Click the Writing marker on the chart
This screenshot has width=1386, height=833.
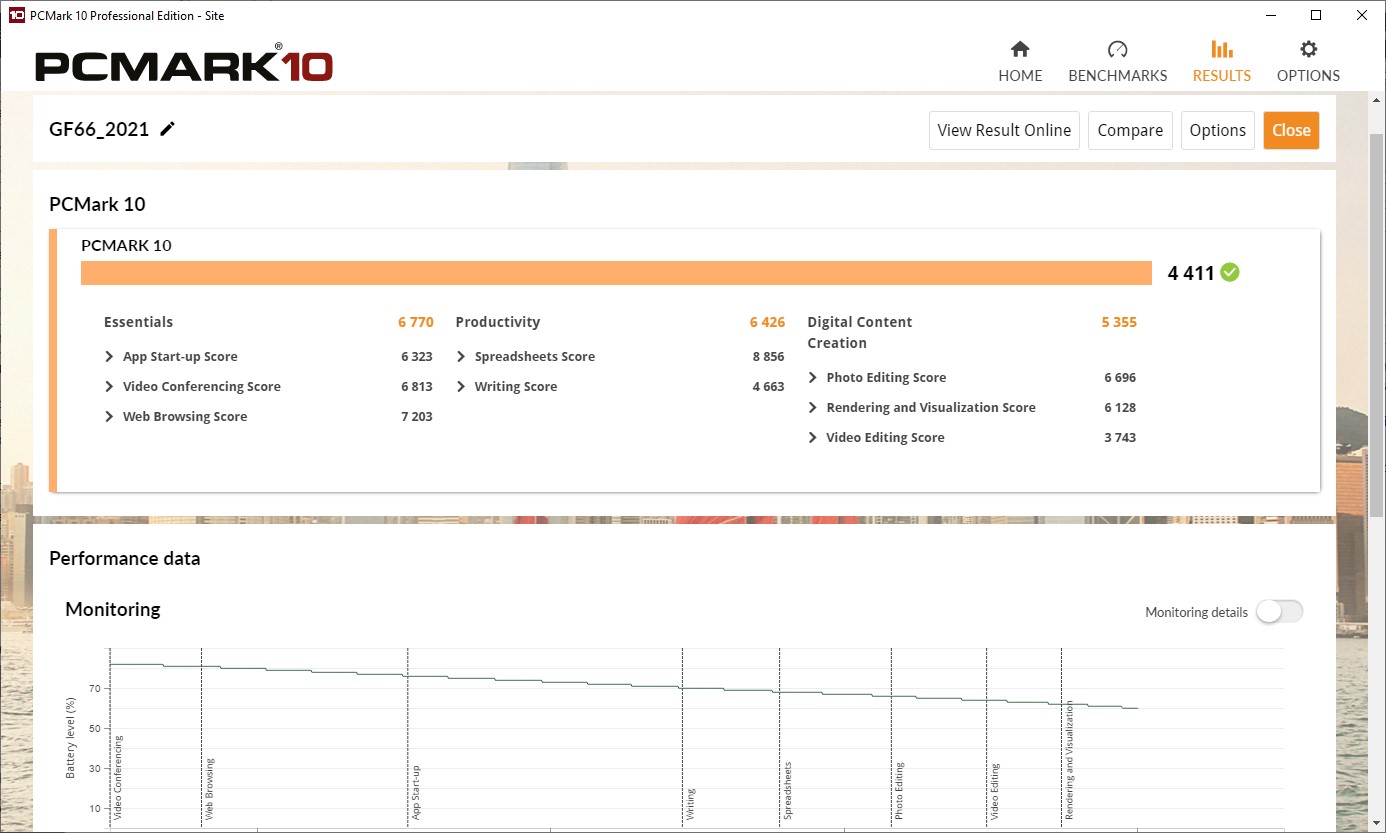coord(690,805)
